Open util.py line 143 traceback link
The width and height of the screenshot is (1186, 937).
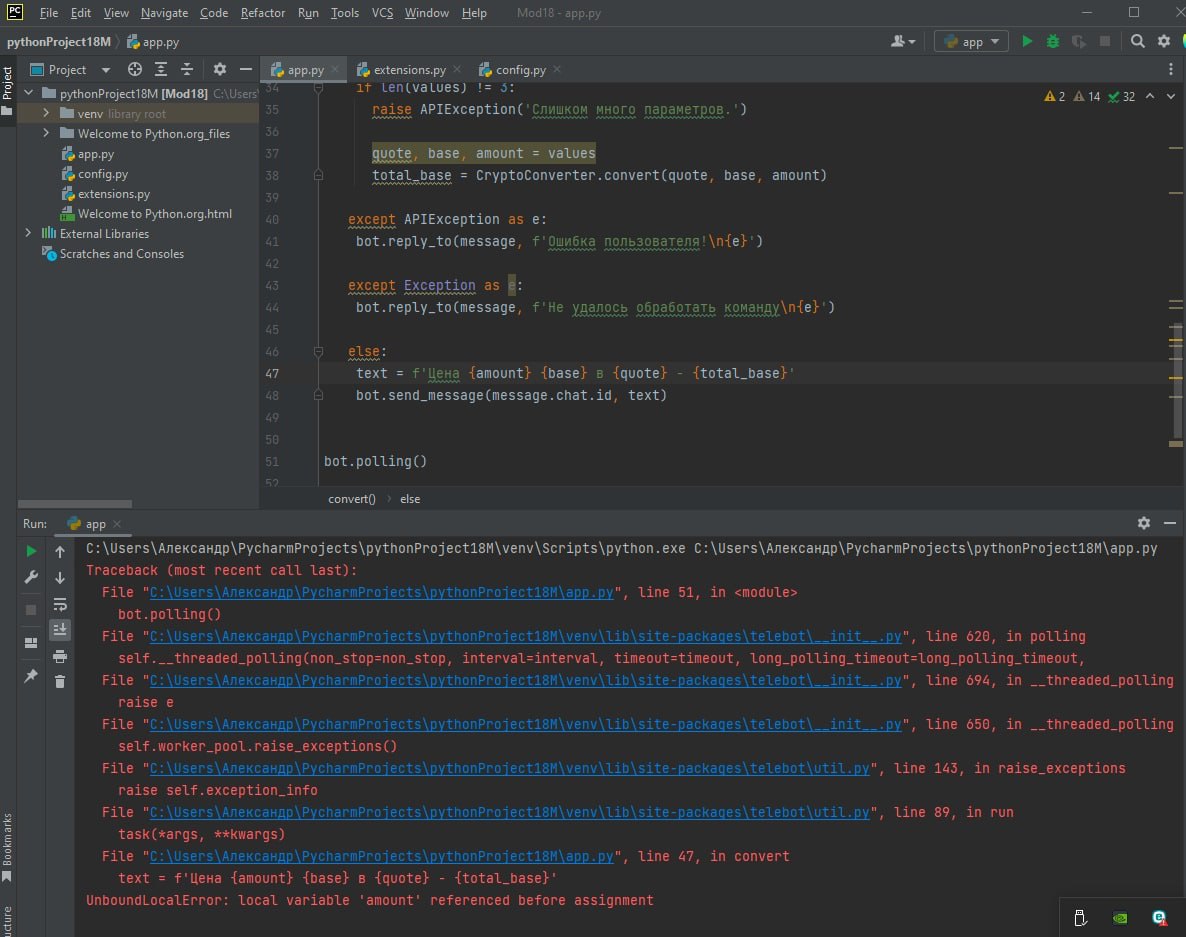[511, 768]
